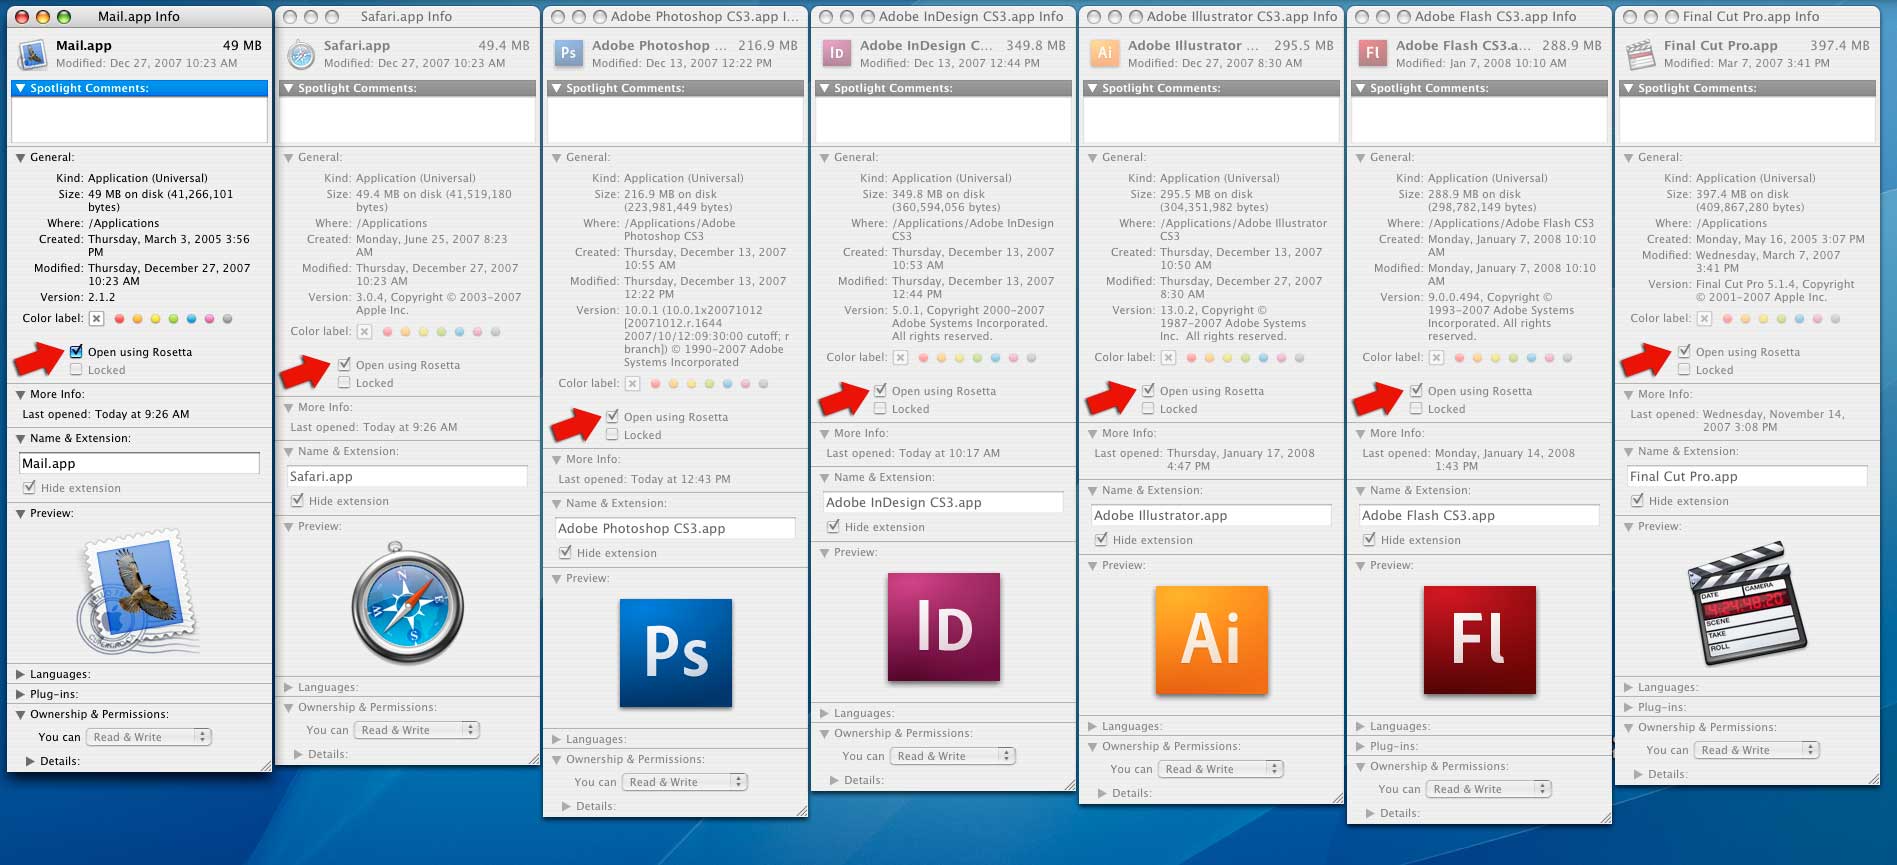Apply the red color label in Mail.app Info
This screenshot has height=865, width=1897.
119,319
